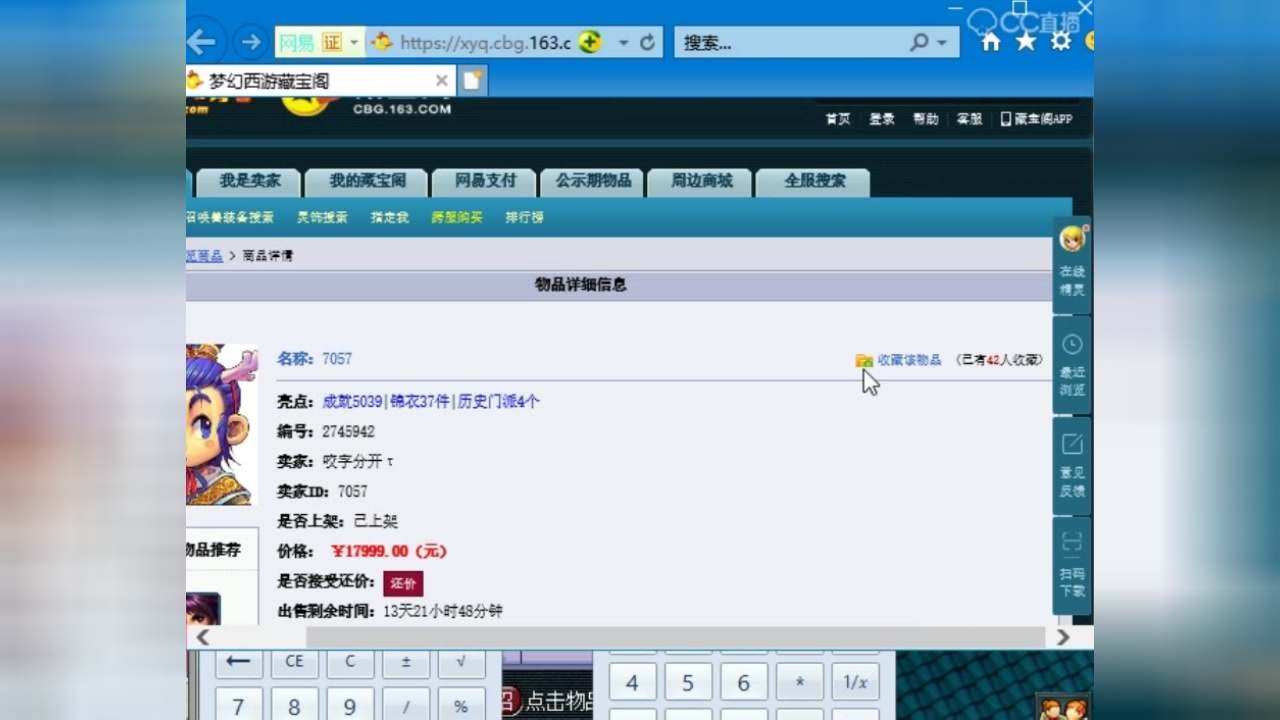Click the address bar URL xyq.cbg.163
Screen dimensions: 1280x720
tap(485, 43)
